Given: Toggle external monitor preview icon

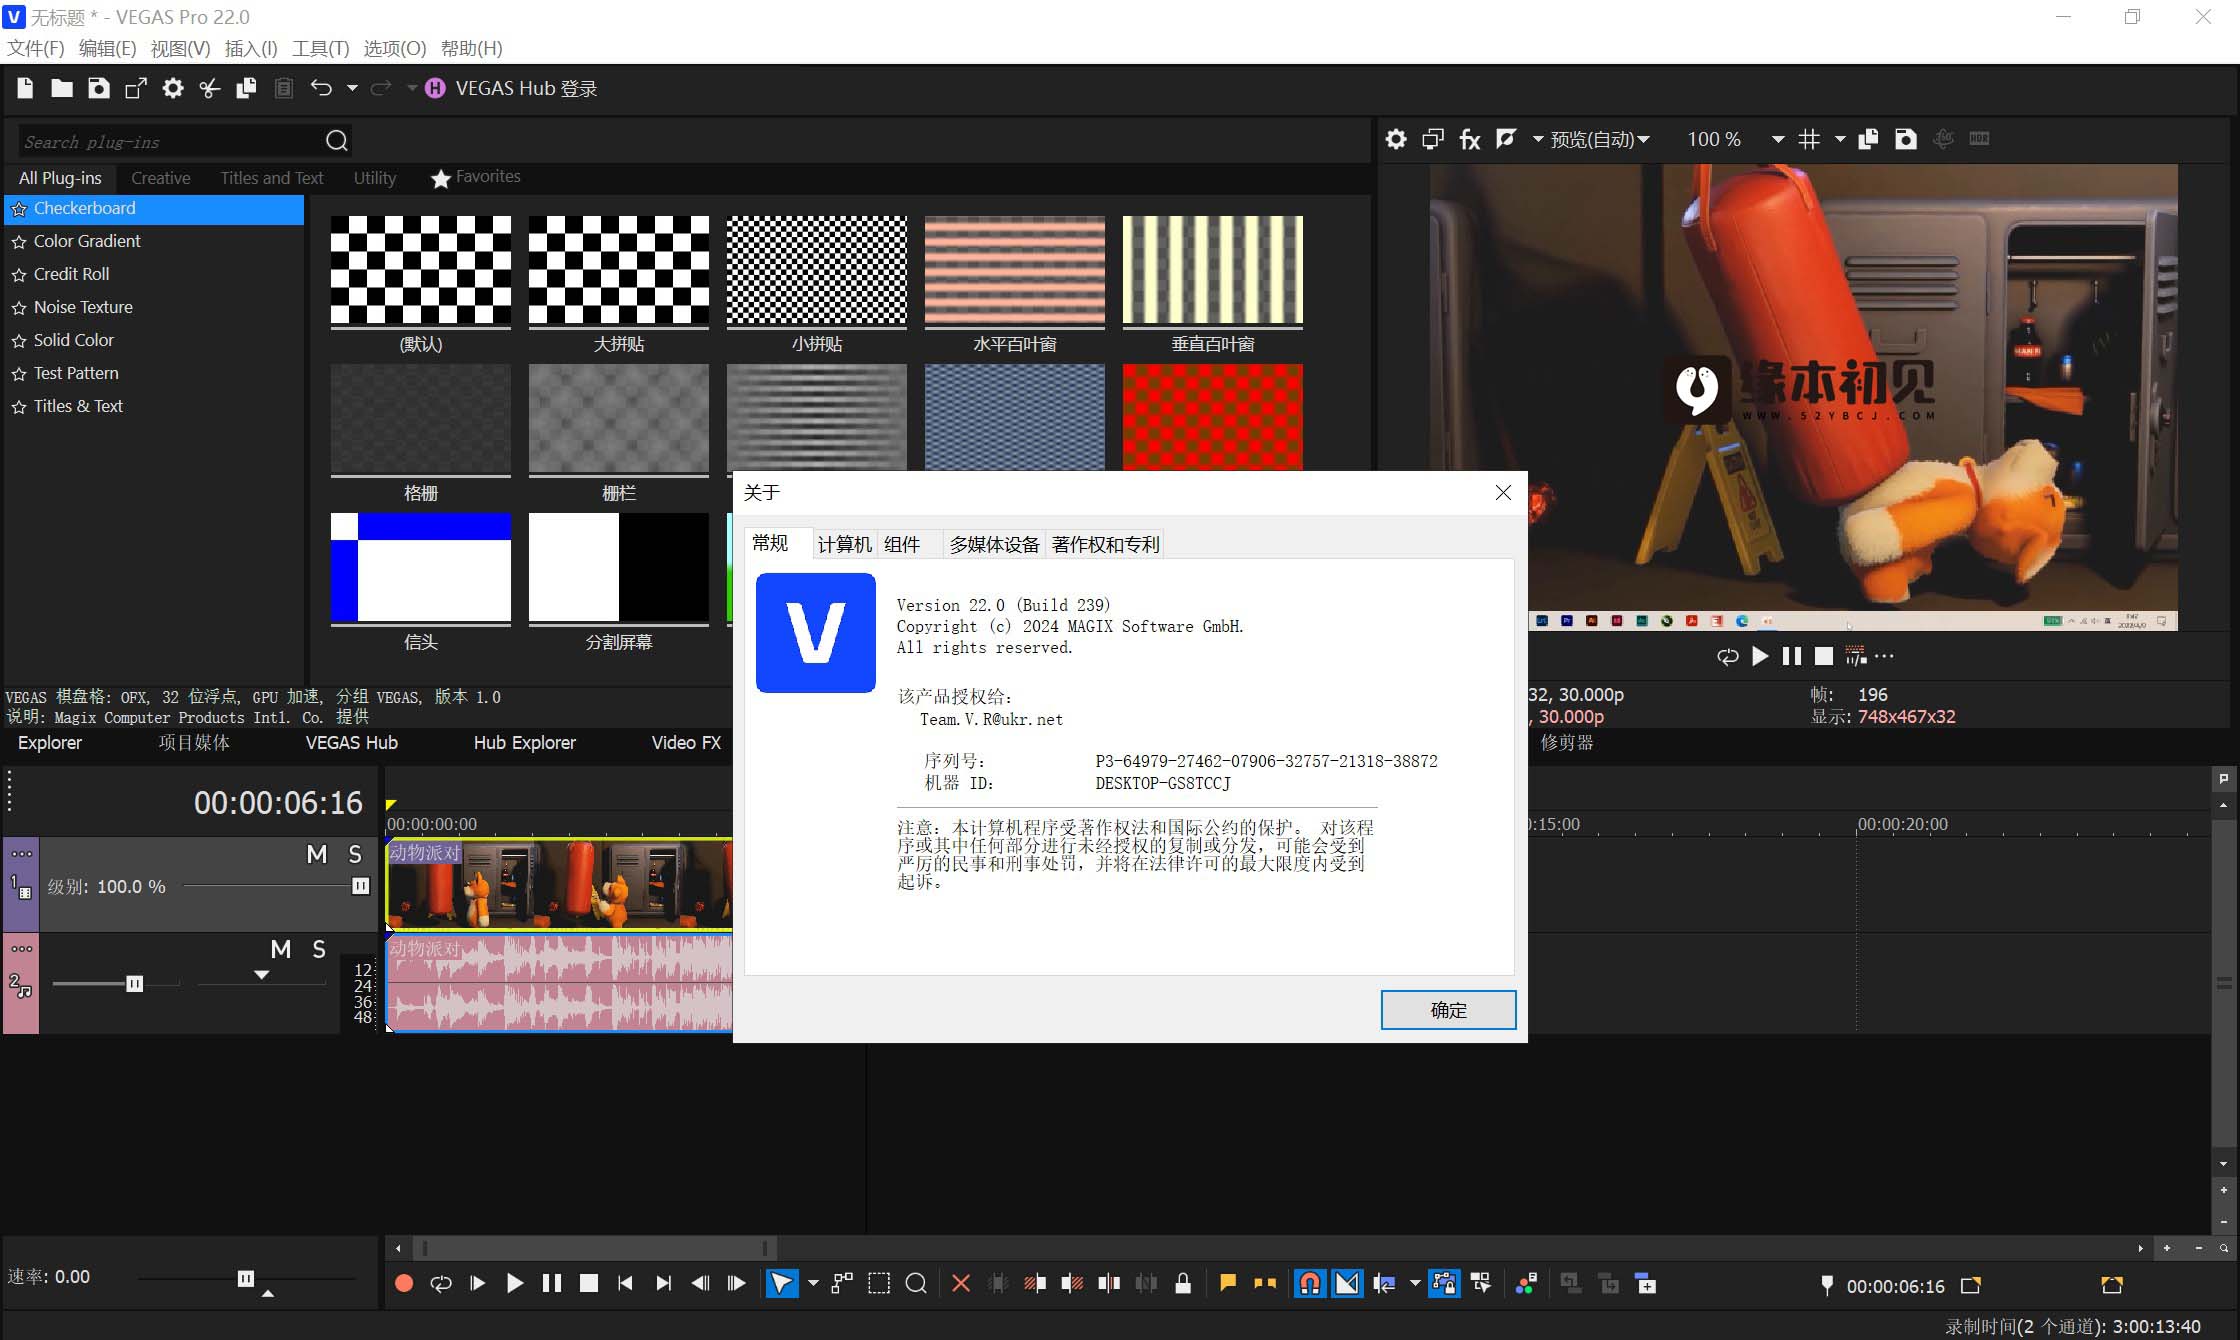Looking at the screenshot, I should (x=1433, y=139).
